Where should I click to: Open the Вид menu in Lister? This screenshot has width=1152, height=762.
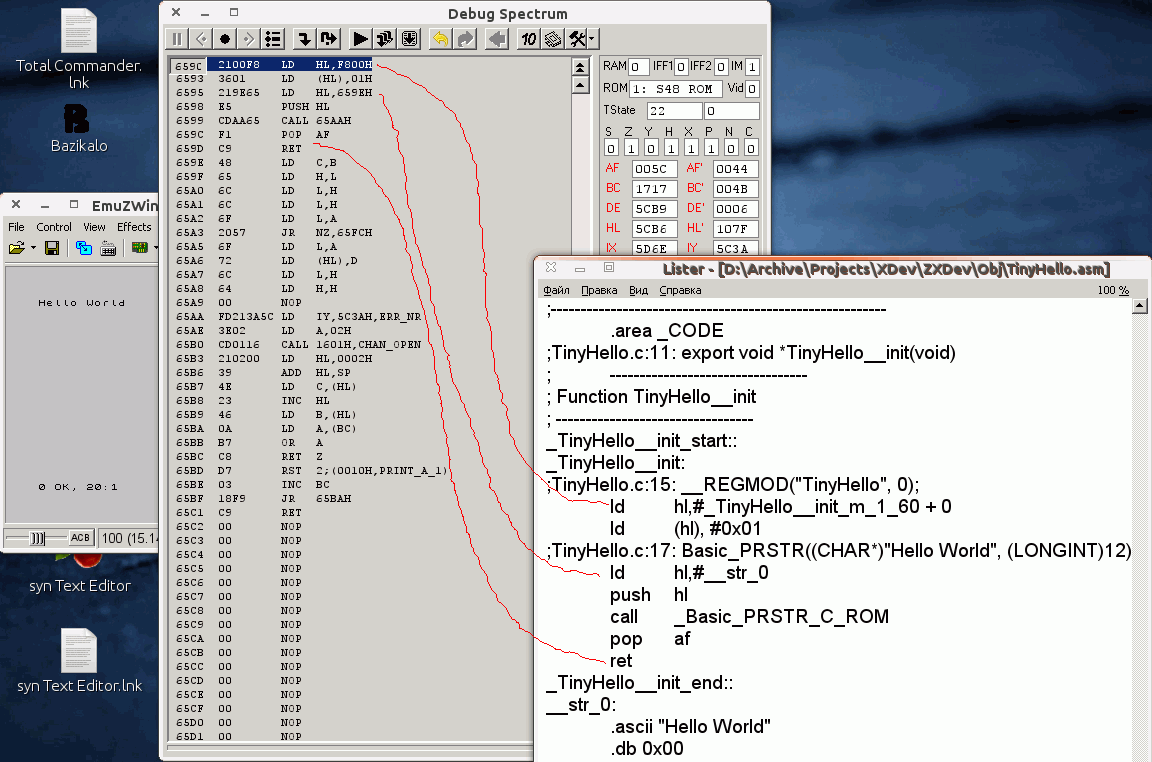638,290
